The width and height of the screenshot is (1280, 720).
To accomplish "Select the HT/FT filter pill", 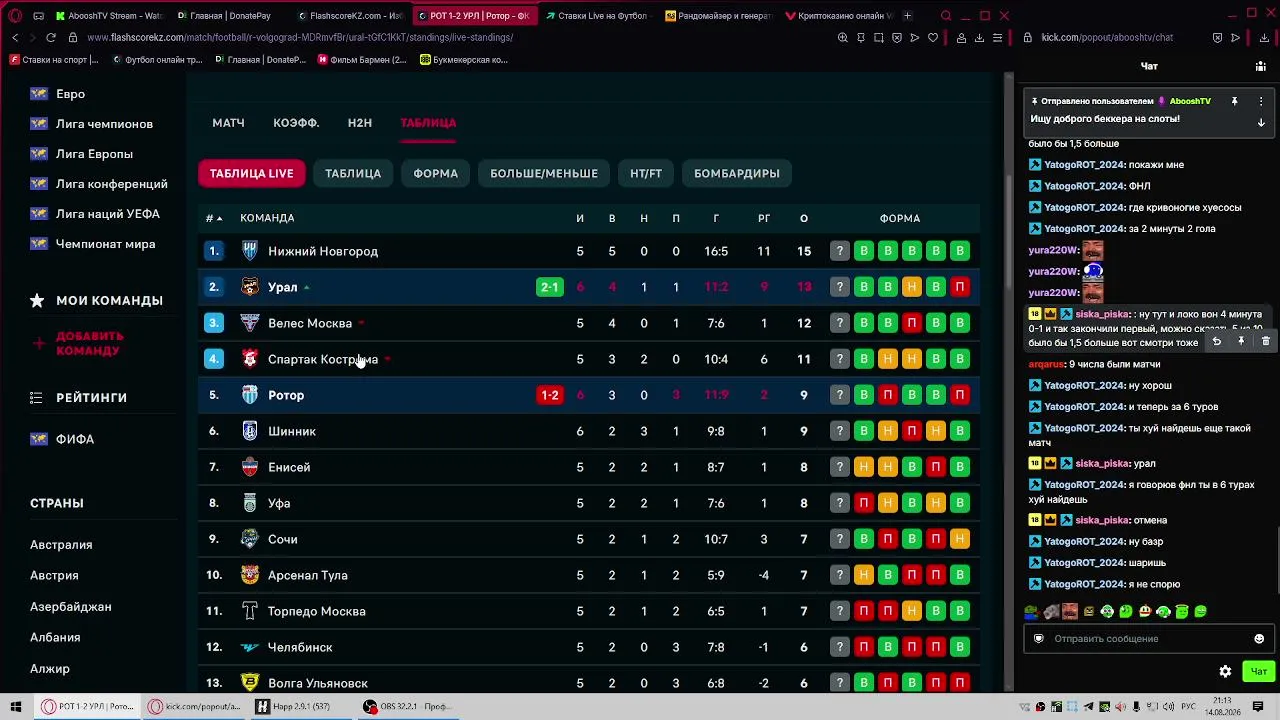I will click(646, 173).
